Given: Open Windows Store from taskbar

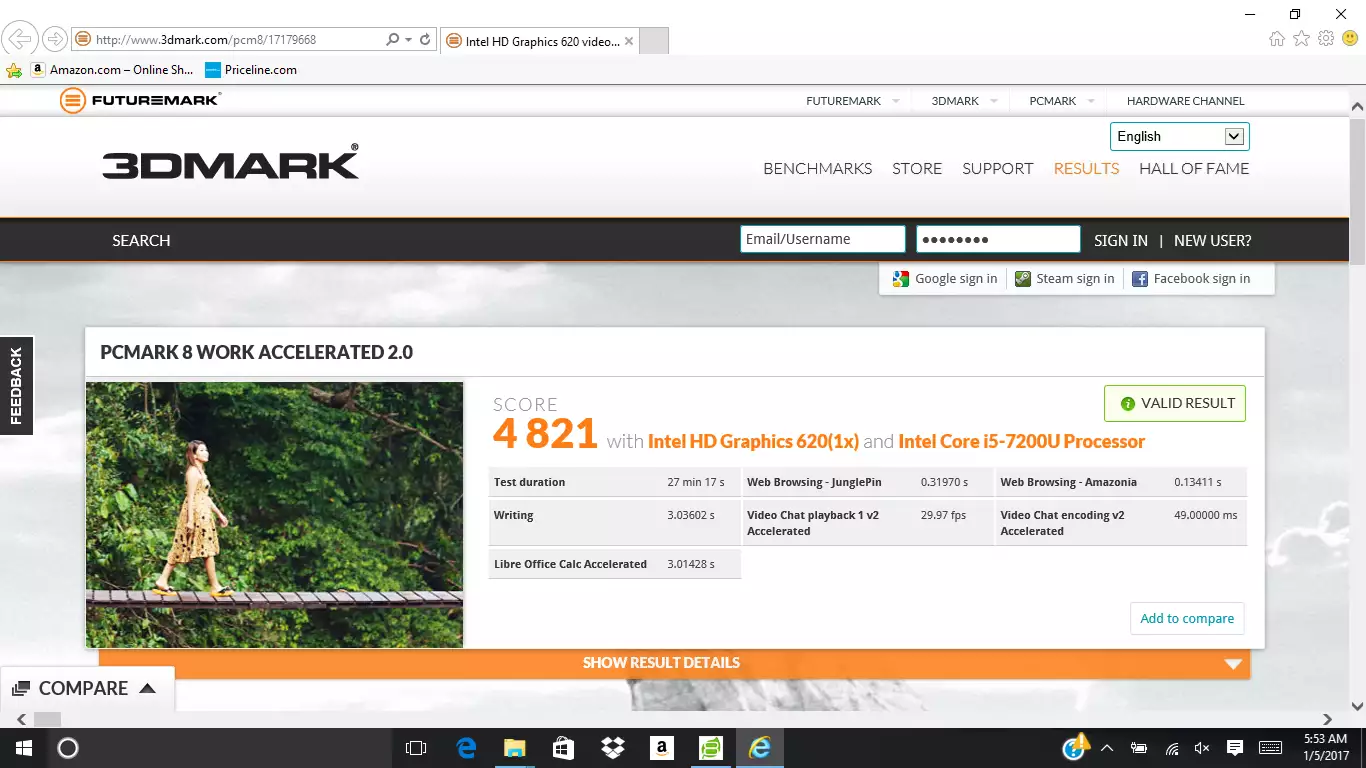Looking at the screenshot, I should coord(563,748).
